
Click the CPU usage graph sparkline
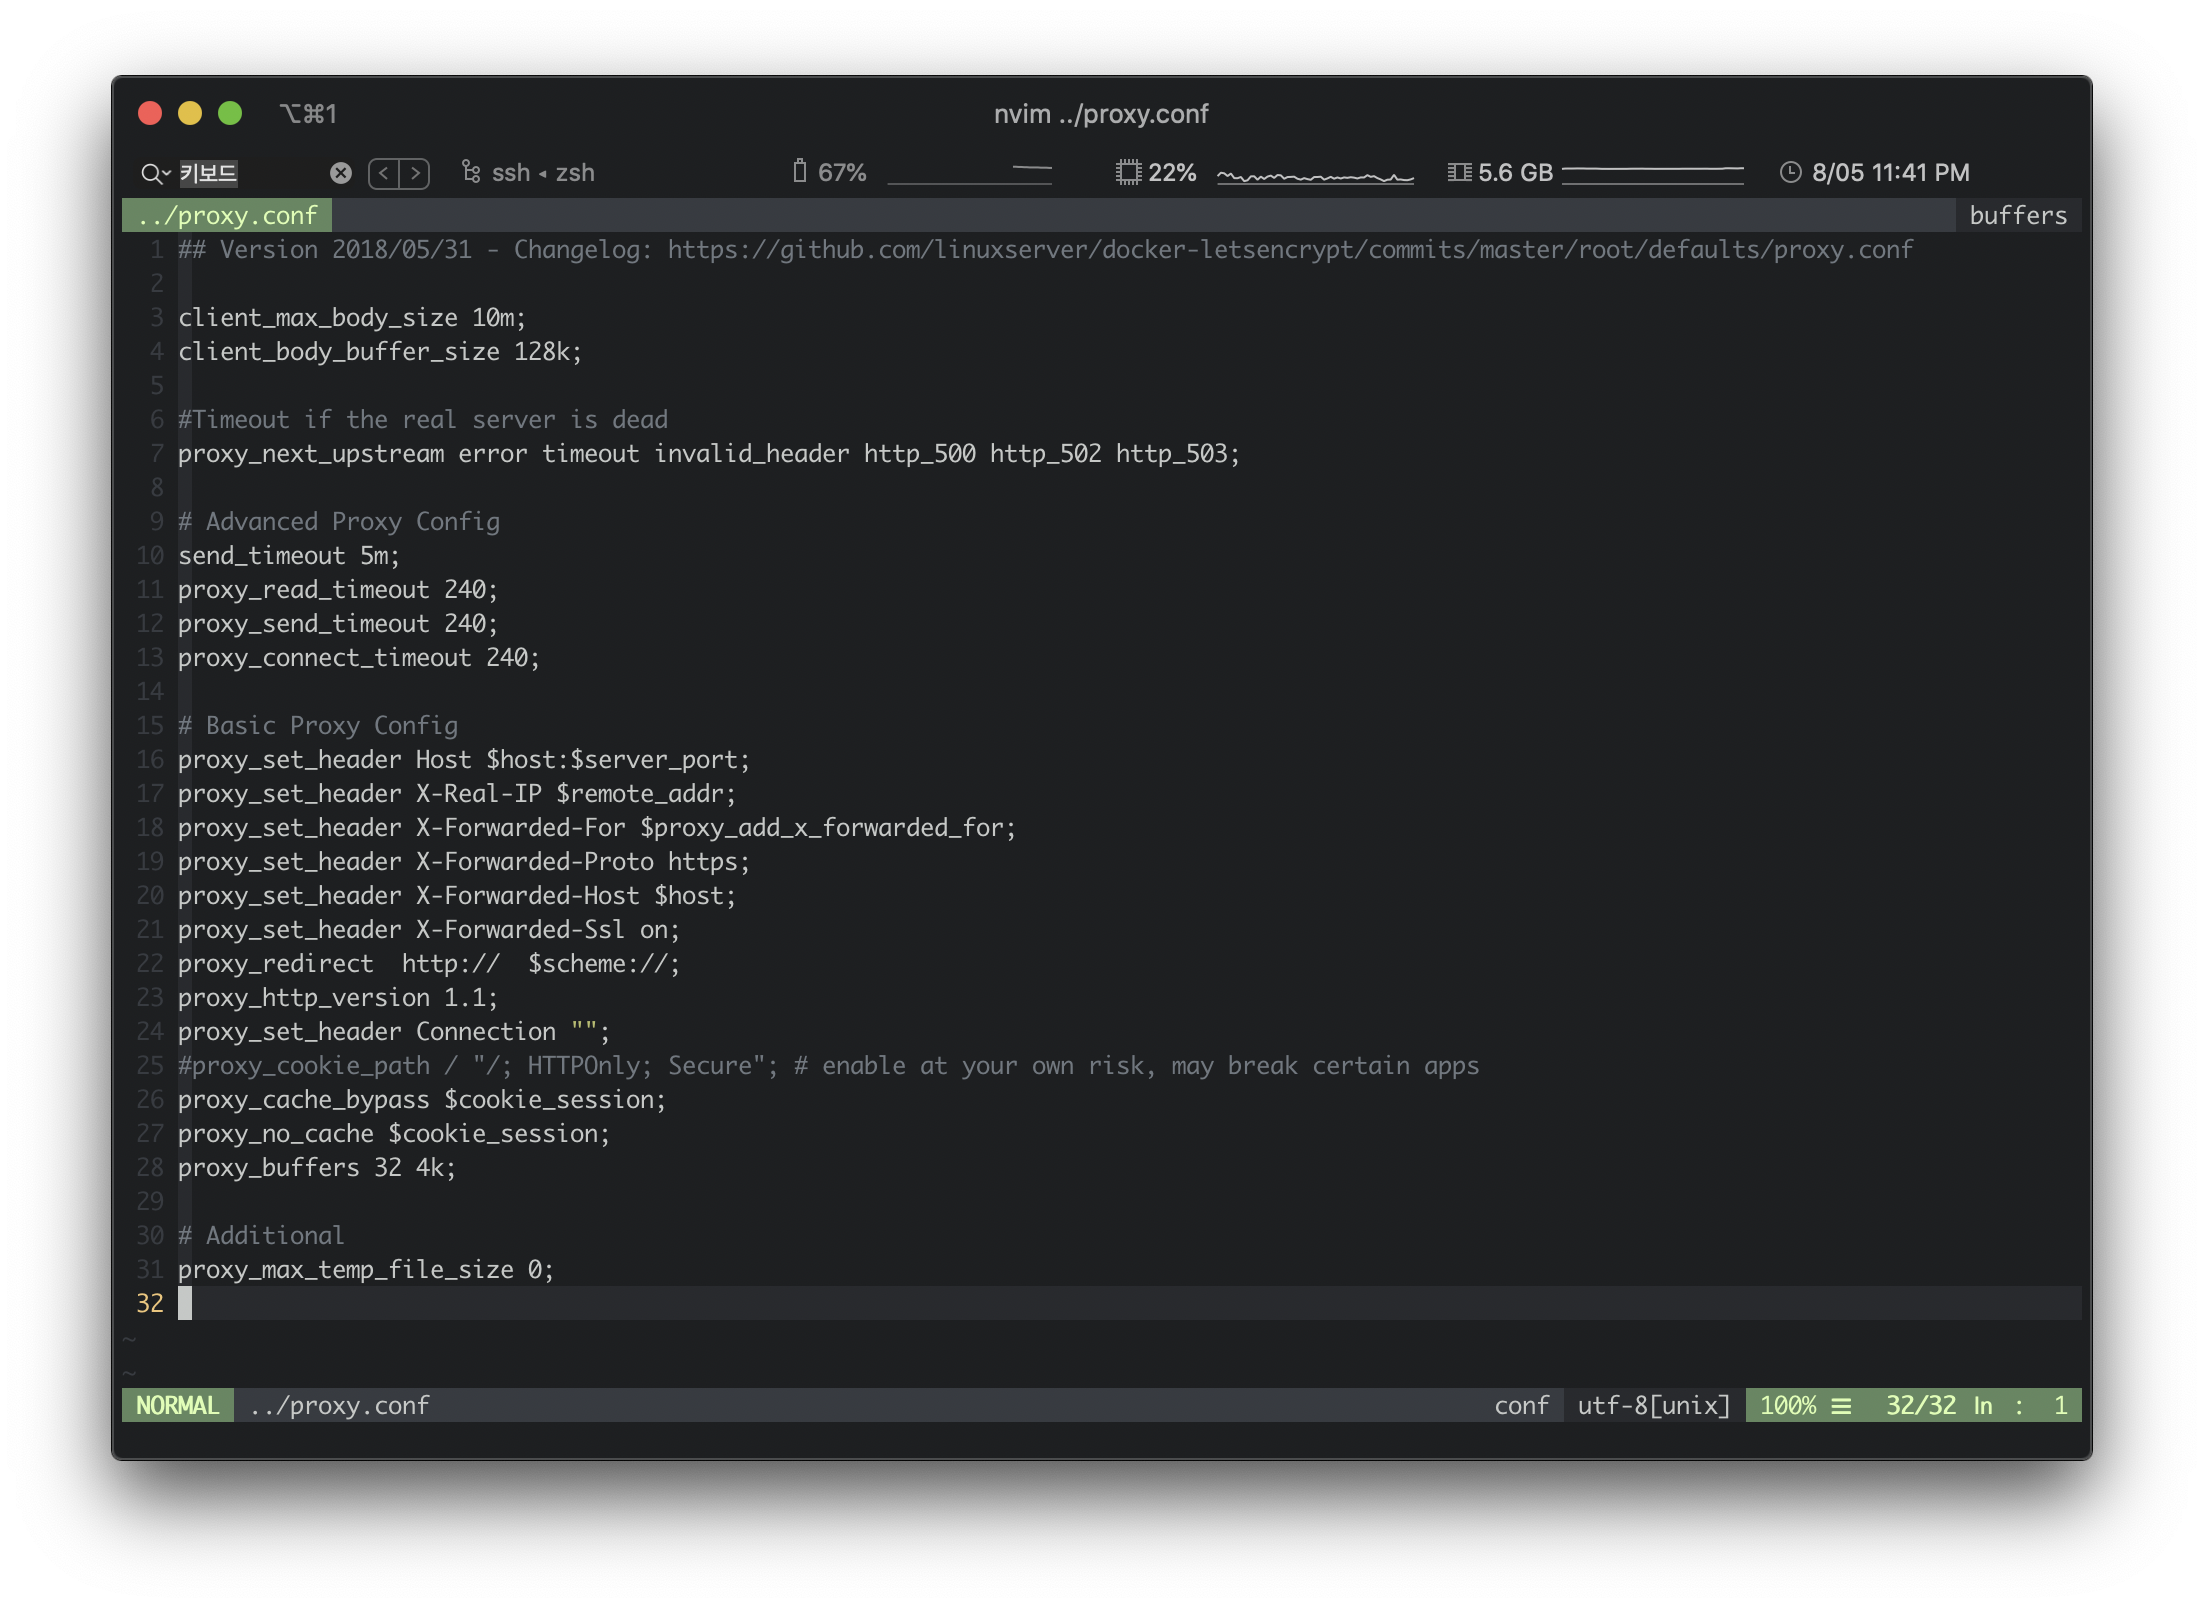[1315, 176]
